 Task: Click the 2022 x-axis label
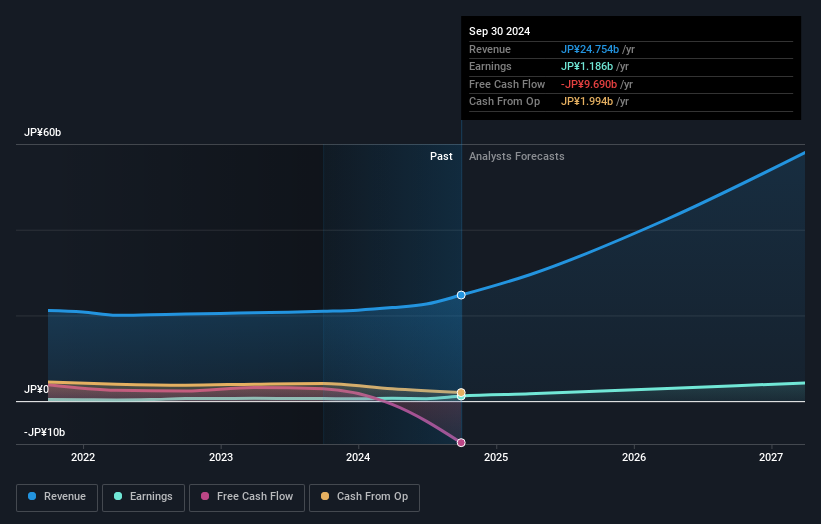[x=83, y=458]
